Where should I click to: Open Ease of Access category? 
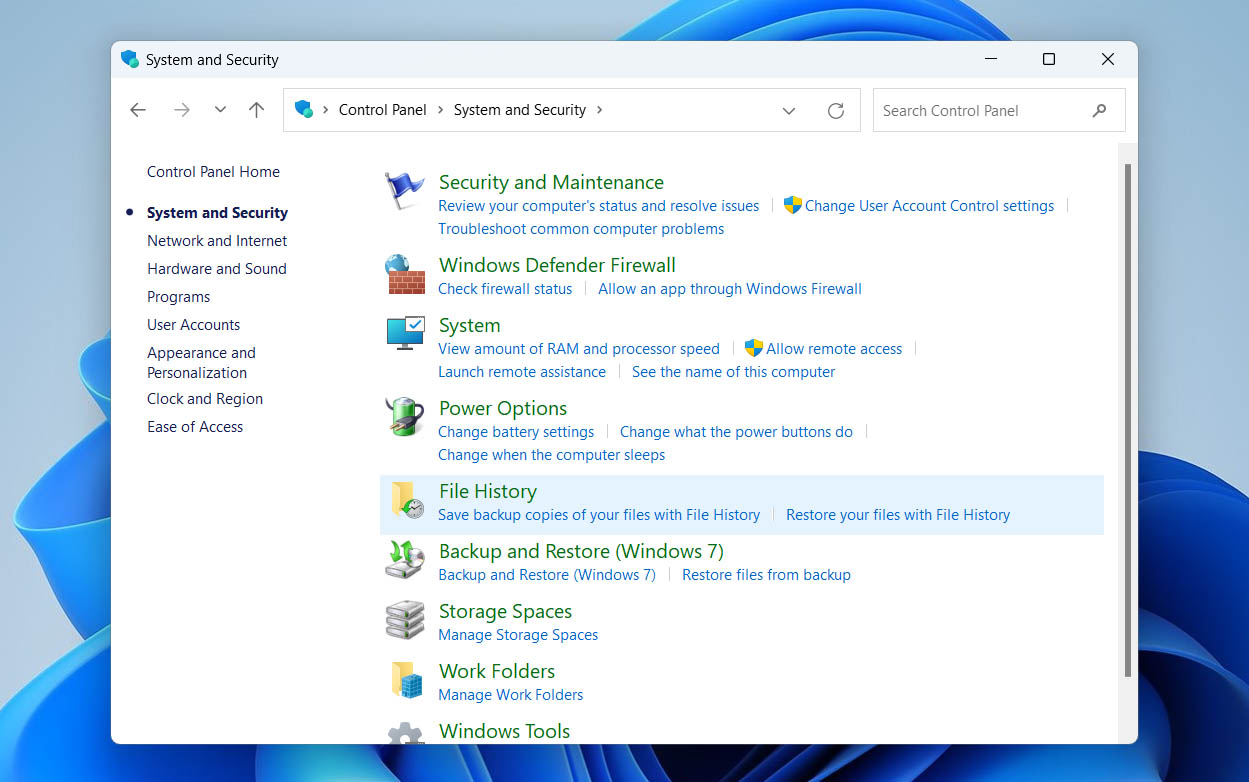coord(195,427)
